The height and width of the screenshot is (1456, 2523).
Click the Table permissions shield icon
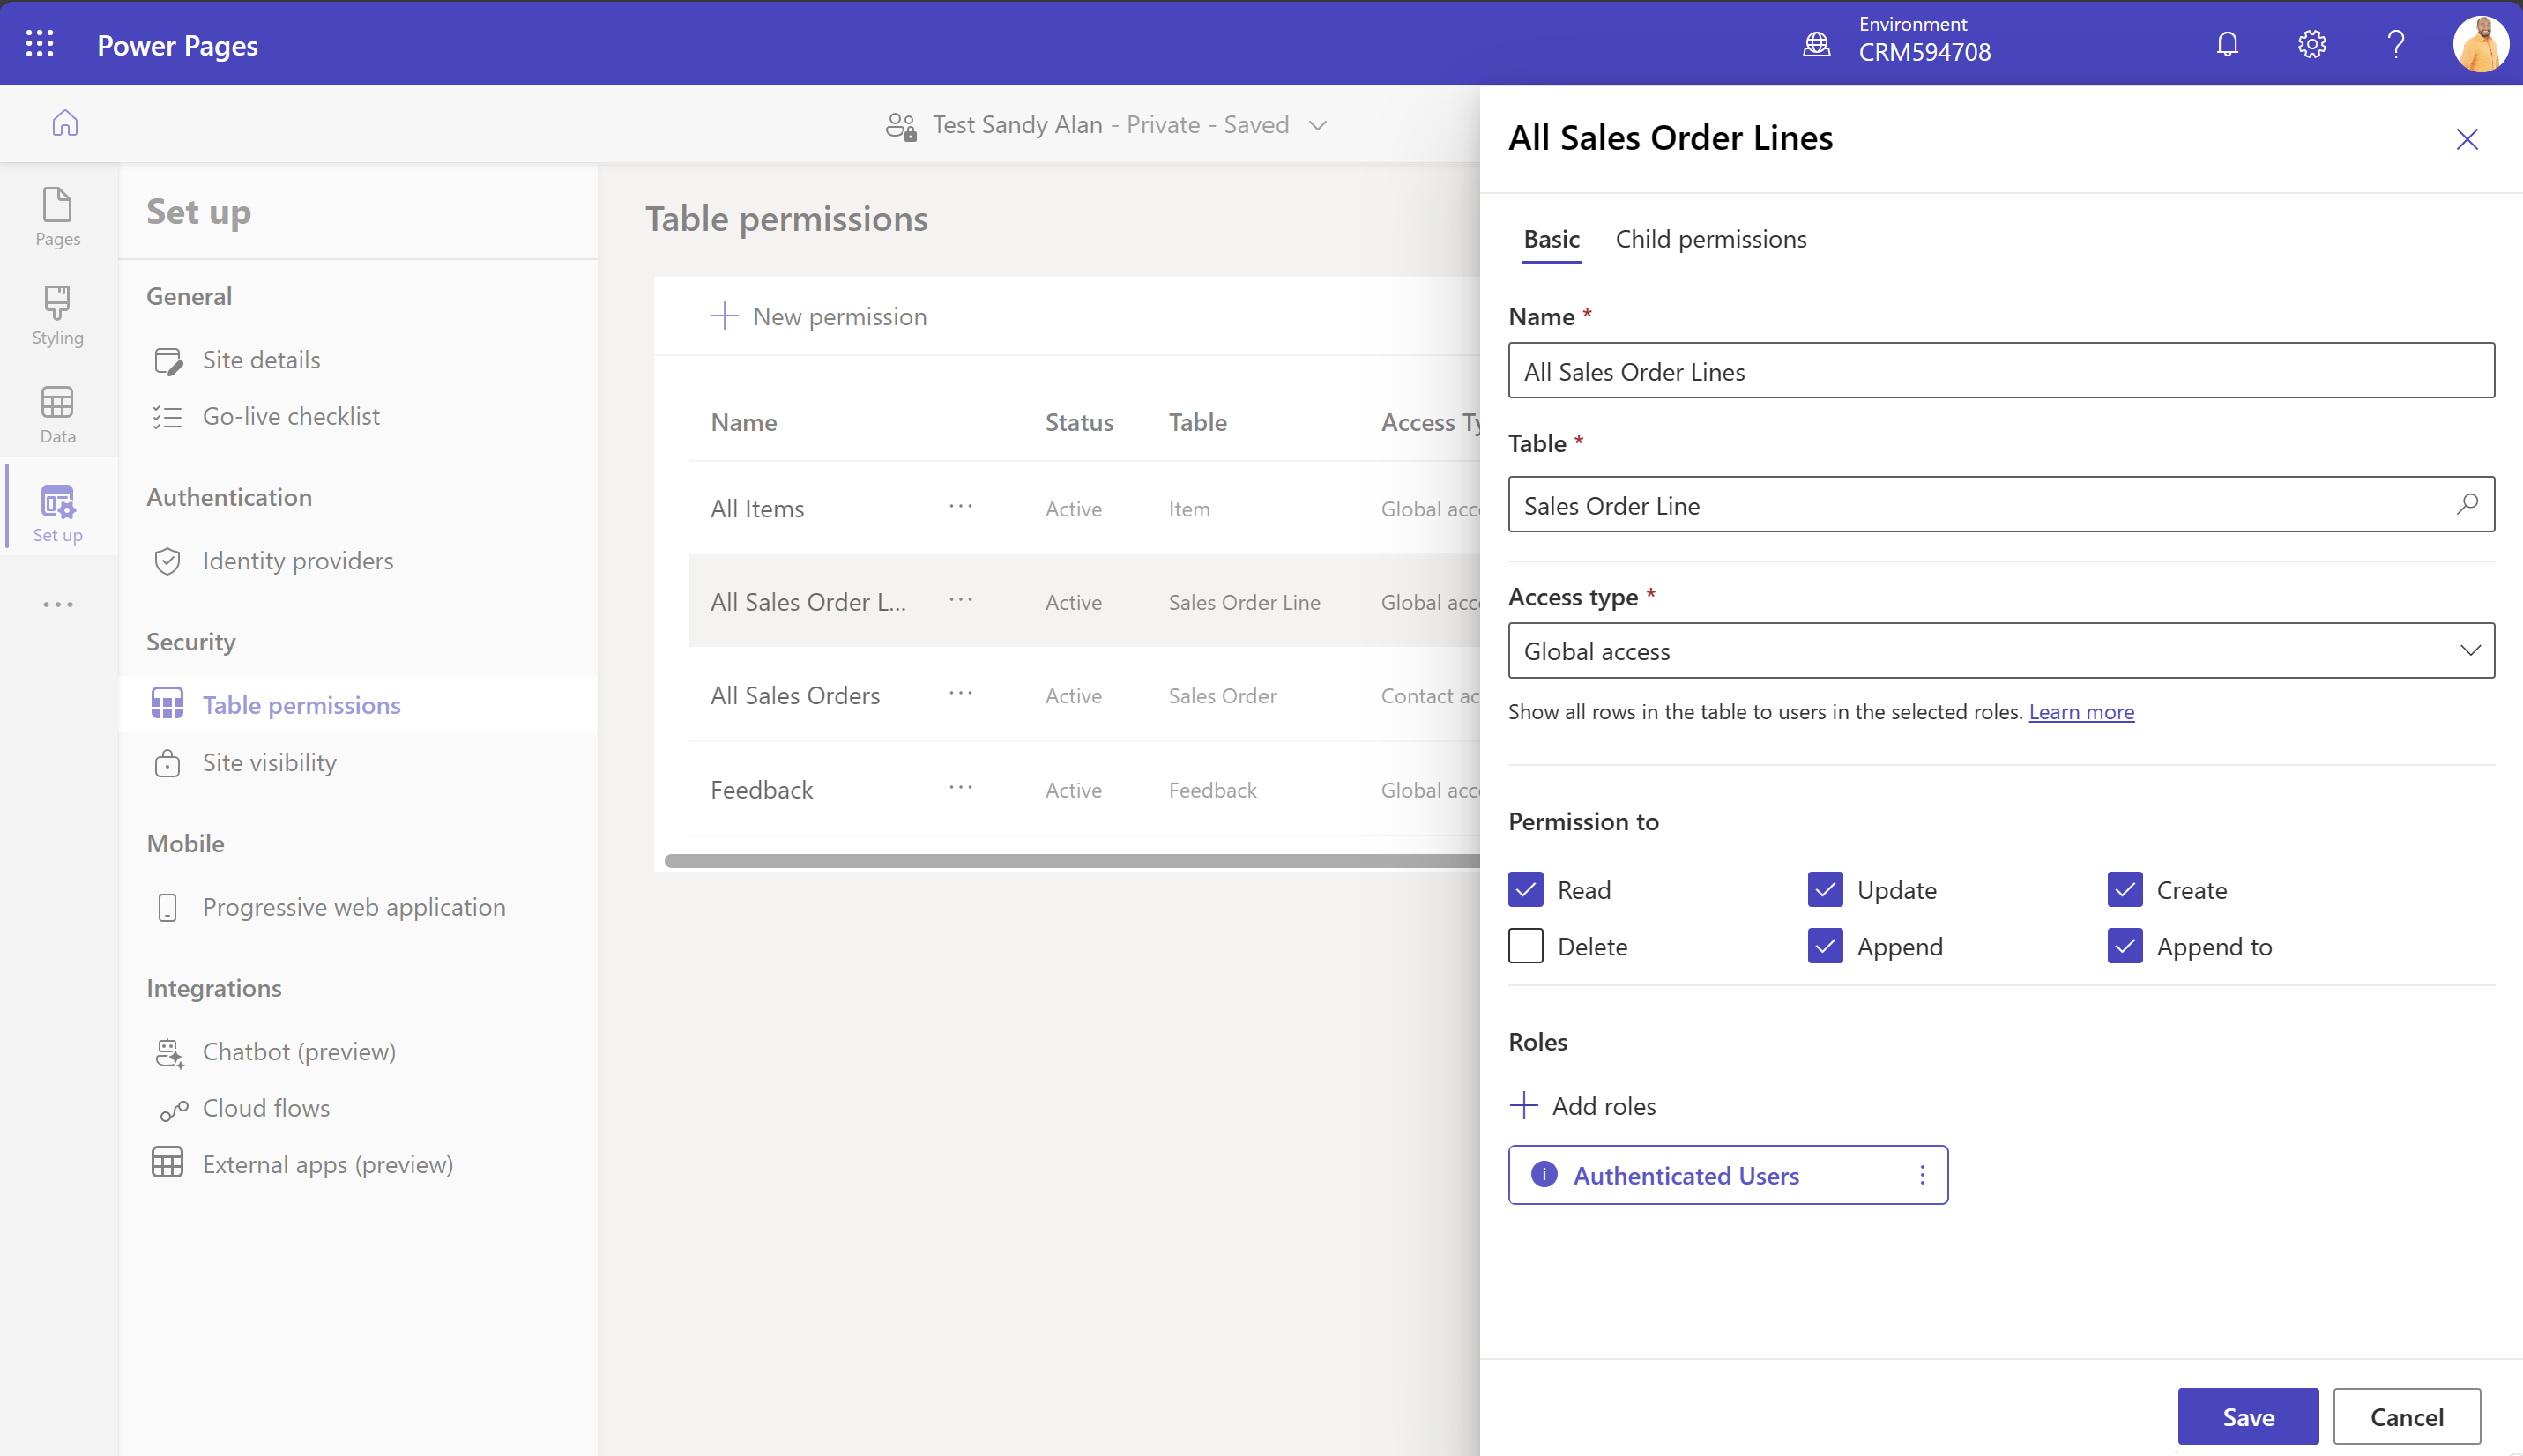pos(168,703)
